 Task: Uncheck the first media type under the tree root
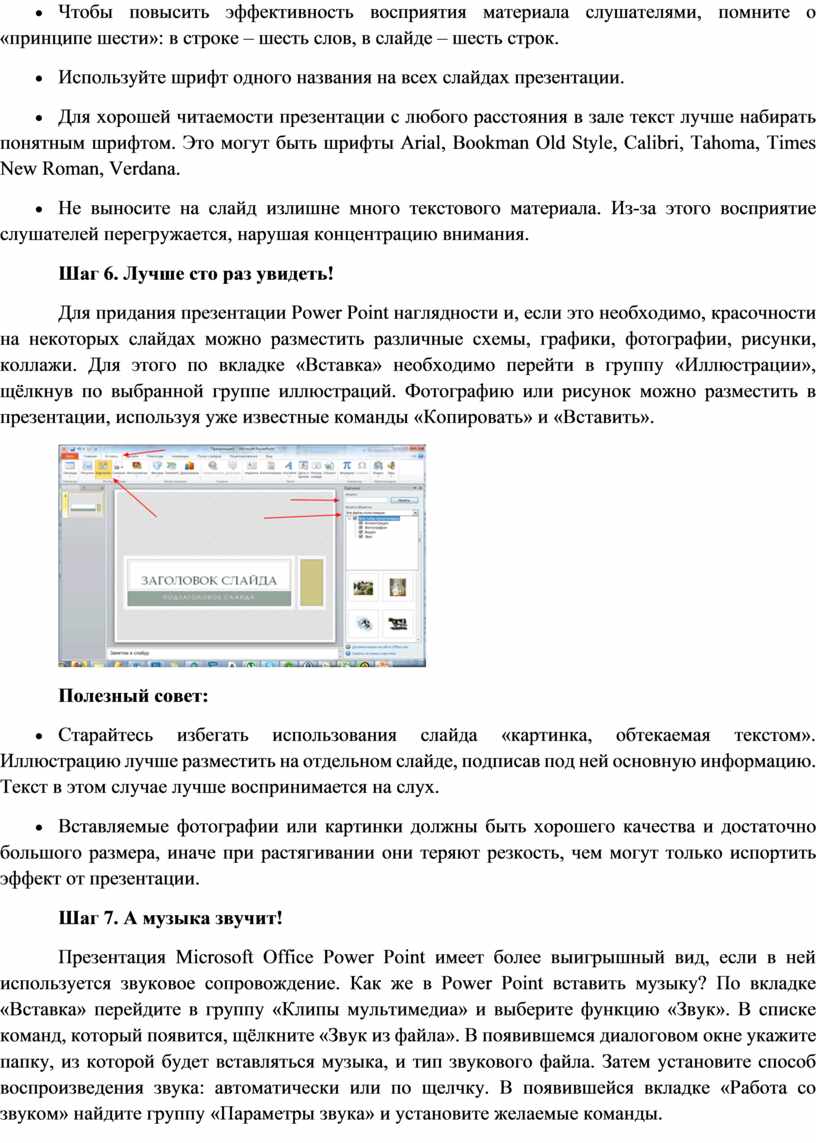click(x=360, y=523)
